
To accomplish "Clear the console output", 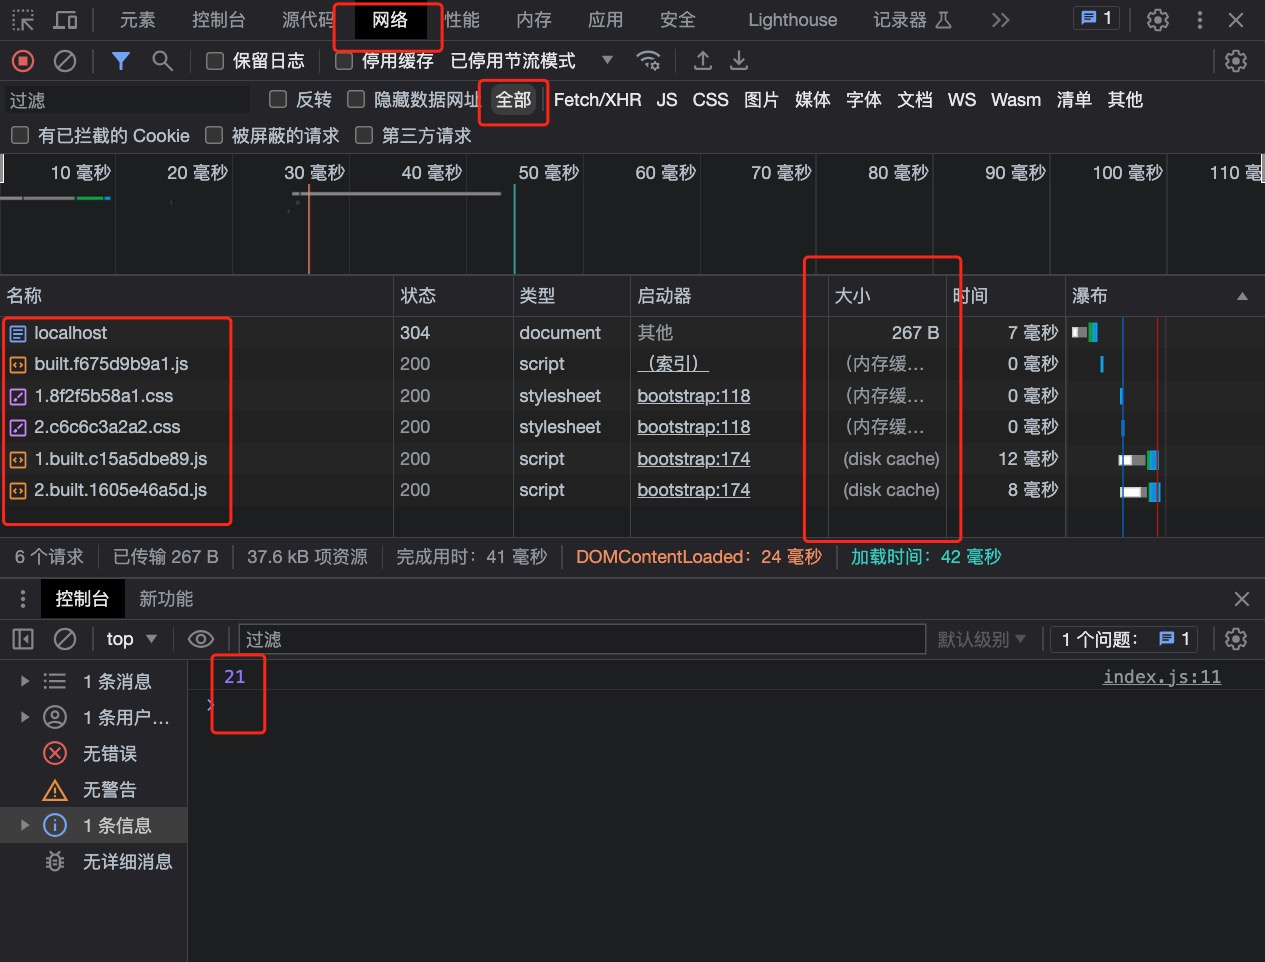I will tap(65, 639).
